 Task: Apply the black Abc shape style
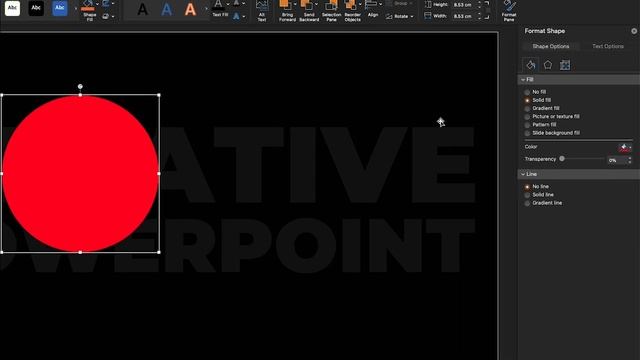tap(36, 8)
